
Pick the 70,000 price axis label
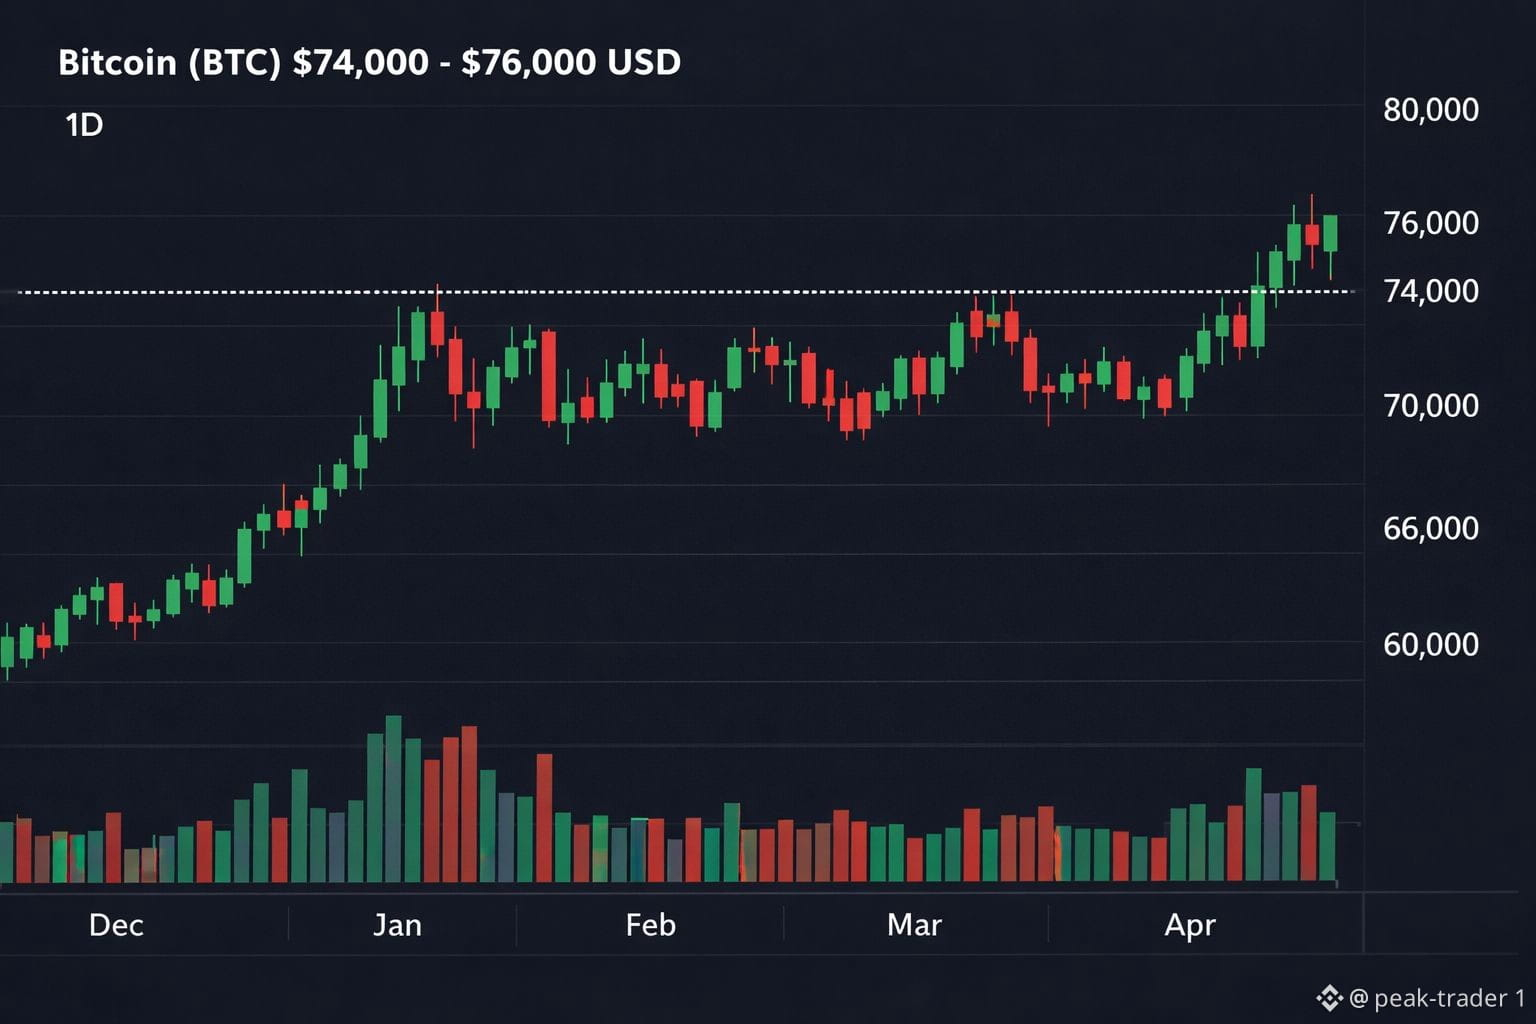click(x=1430, y=406)
